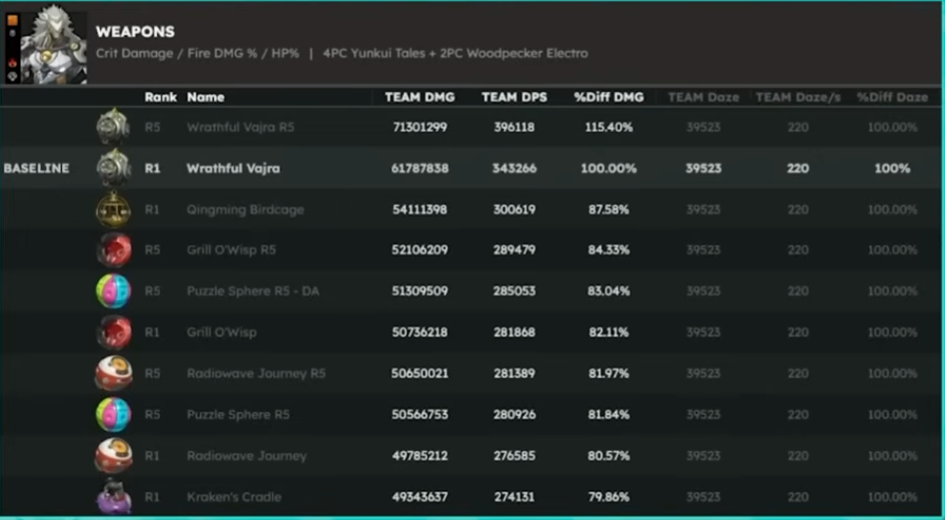Click the baseline Wrathful Vajra R1 weapon icon
The image size is (945, 520).
(x=113, y=168)
